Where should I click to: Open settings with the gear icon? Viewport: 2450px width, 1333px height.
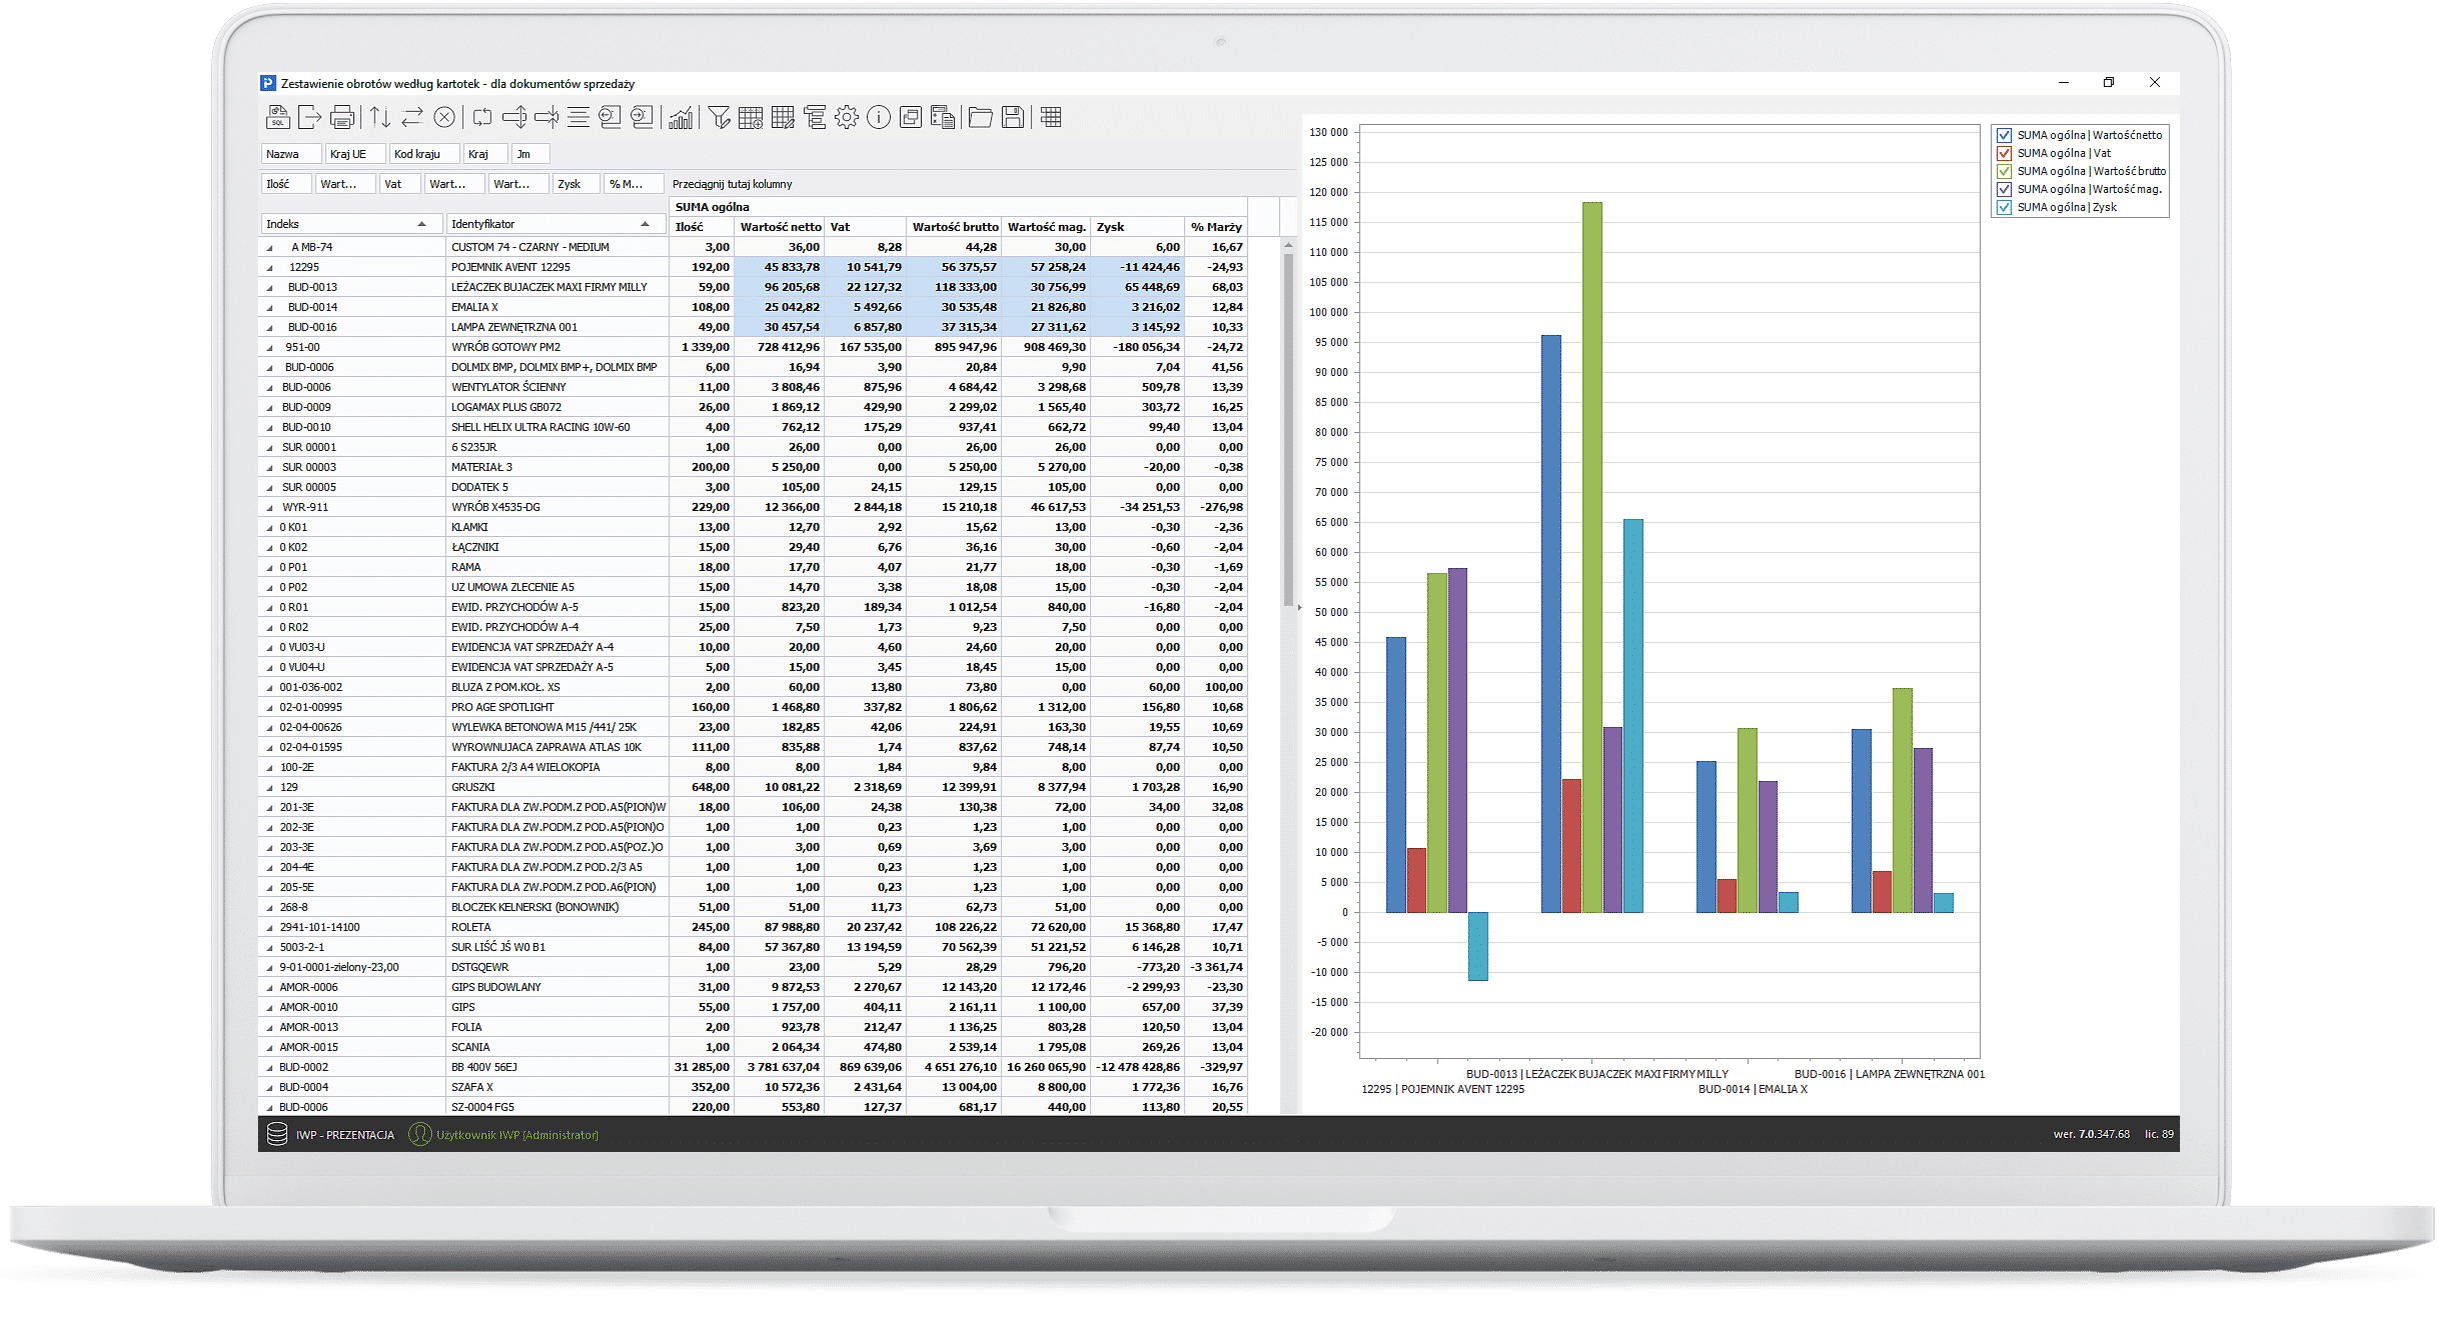point(847,118)
